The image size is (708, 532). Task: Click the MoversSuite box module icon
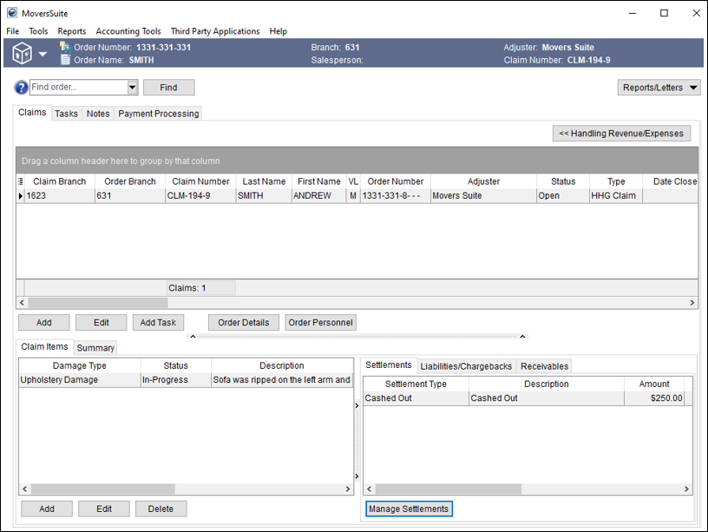tap(21, 53)
